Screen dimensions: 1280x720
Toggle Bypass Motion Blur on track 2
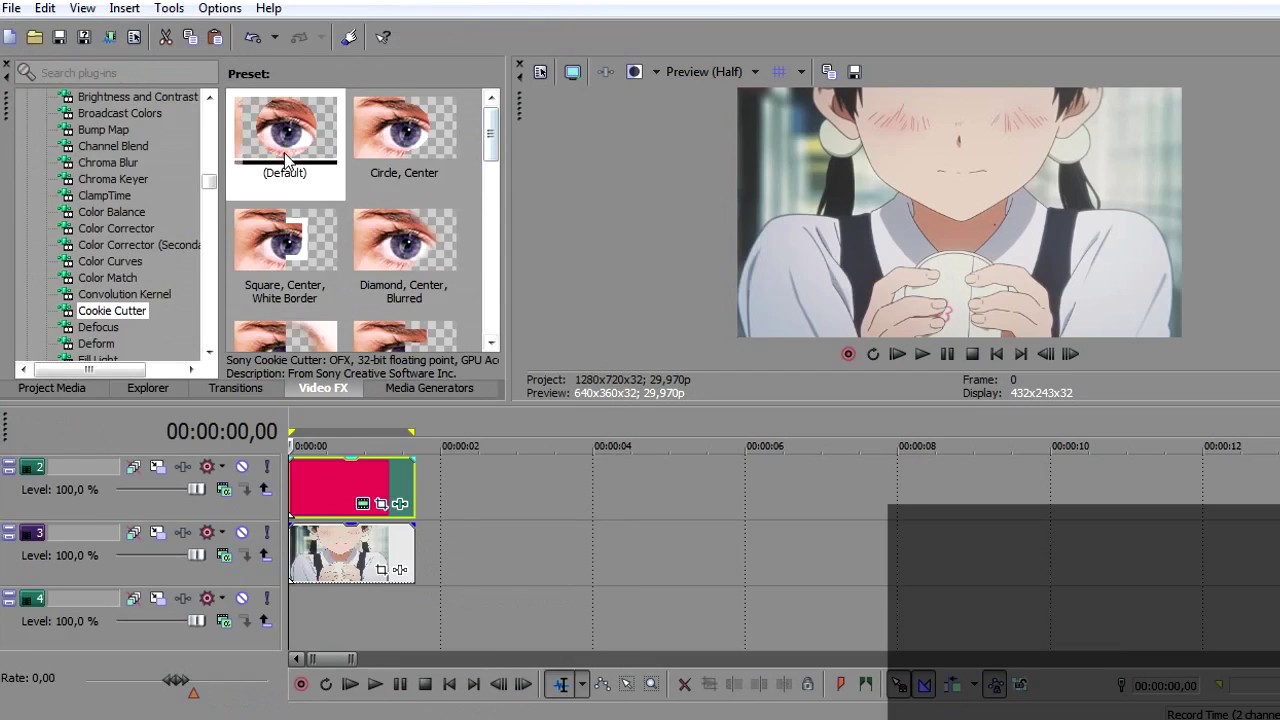tap(132, 467)
